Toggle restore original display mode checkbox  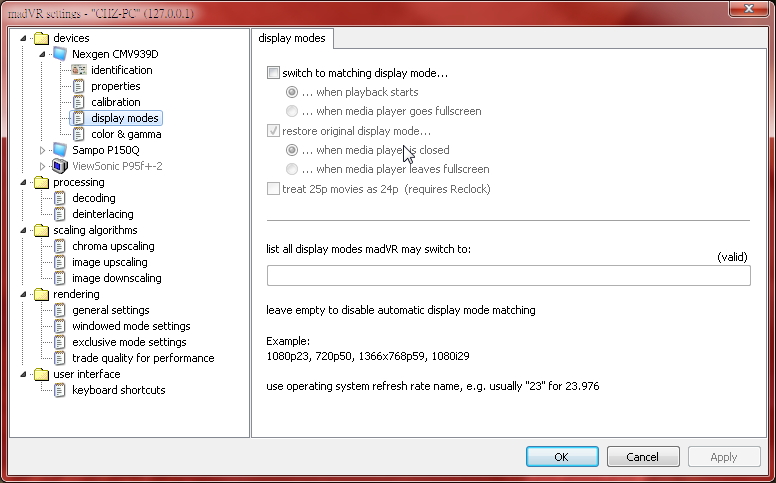coord(274,131)
